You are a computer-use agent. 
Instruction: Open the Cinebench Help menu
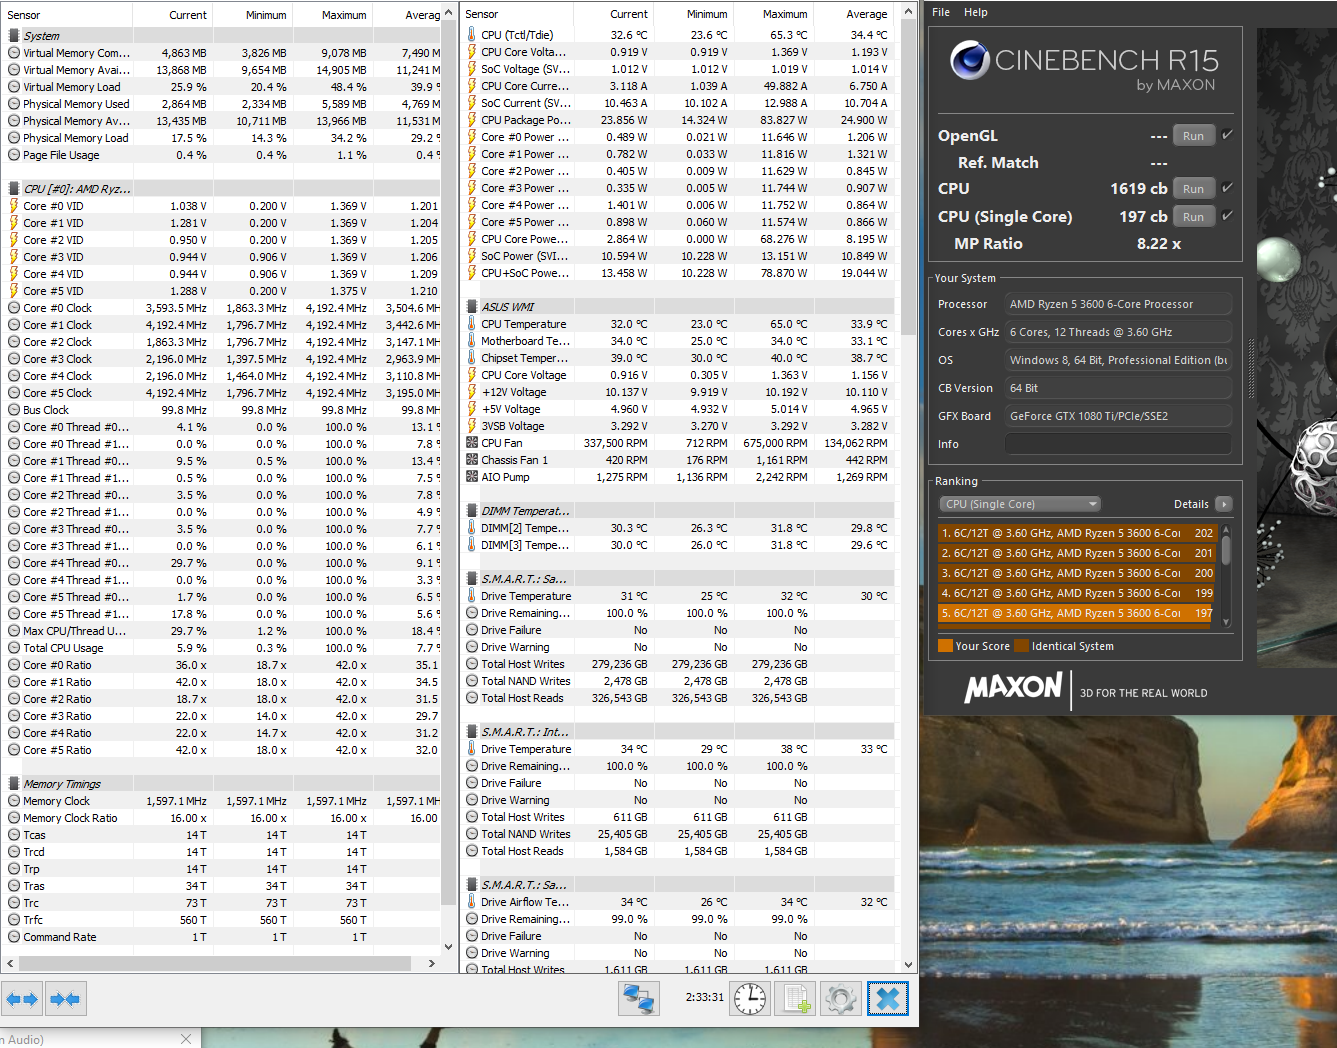tap(976, 12)
